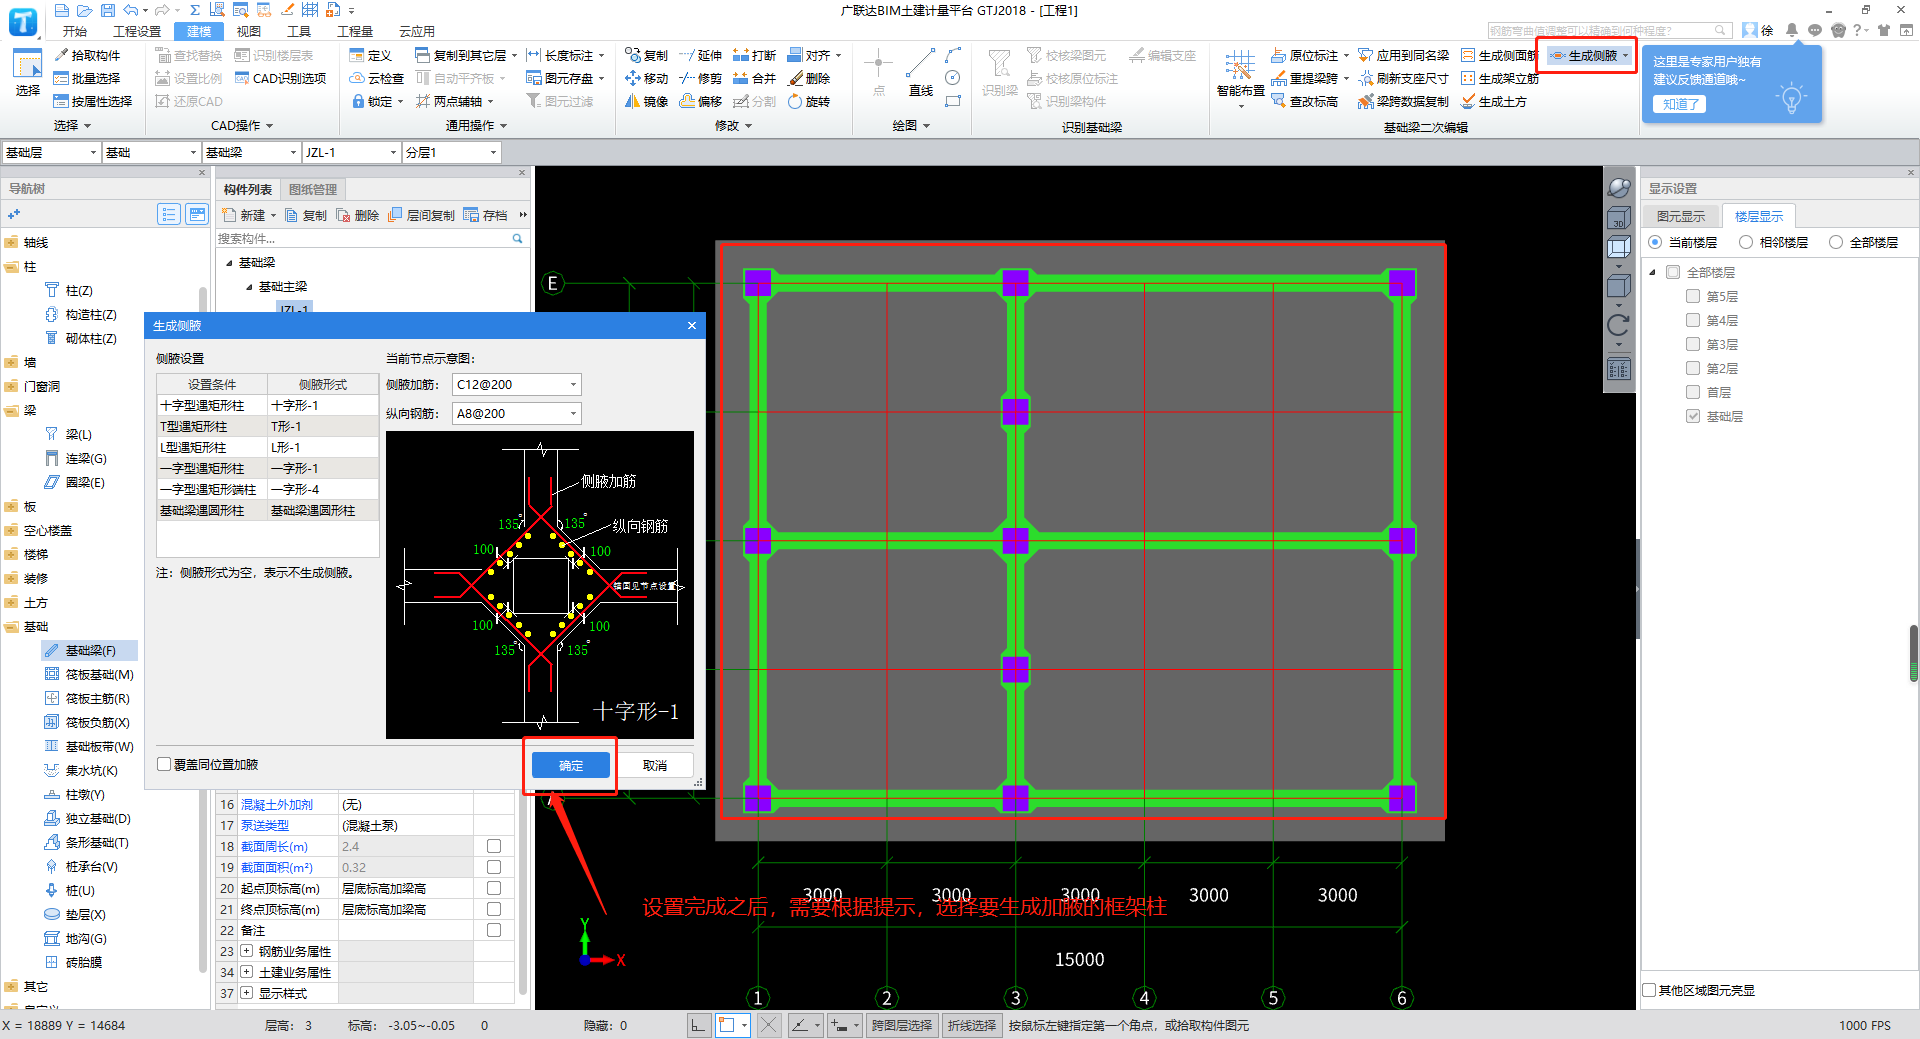The width and height of the screenshot is (1920, 1039).
Task: Toggle the checkbox in 截面周长 row
Action: pos(494,846)
